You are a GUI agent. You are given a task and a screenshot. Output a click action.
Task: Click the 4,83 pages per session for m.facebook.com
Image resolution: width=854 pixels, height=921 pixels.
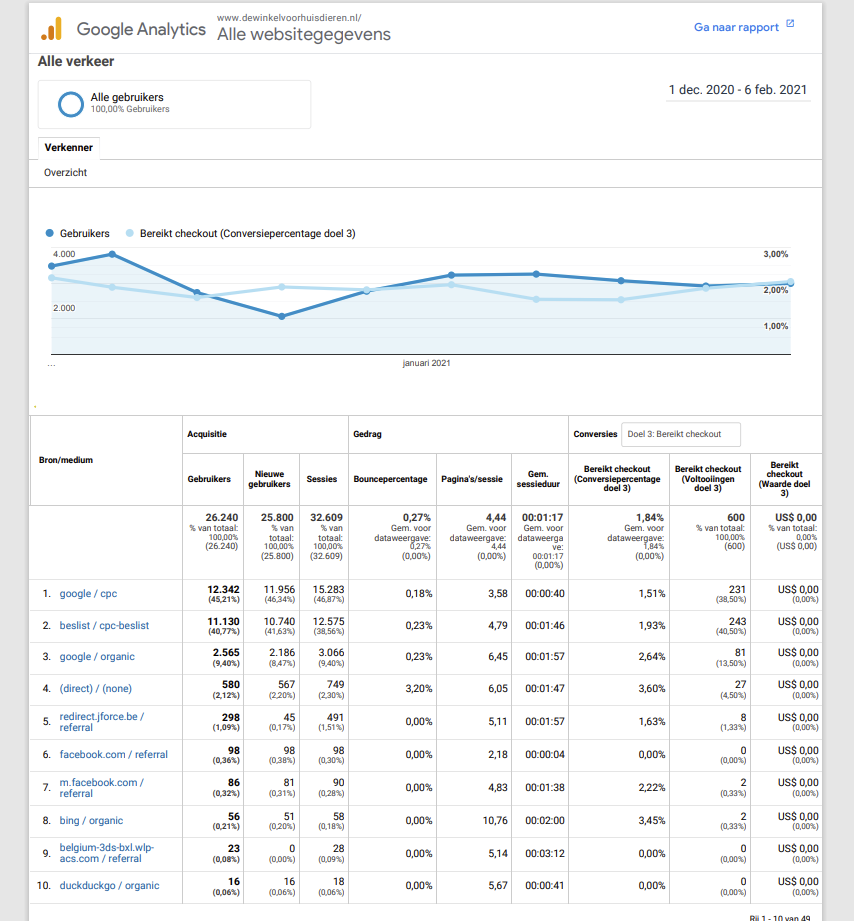click(x=498, y=788)
